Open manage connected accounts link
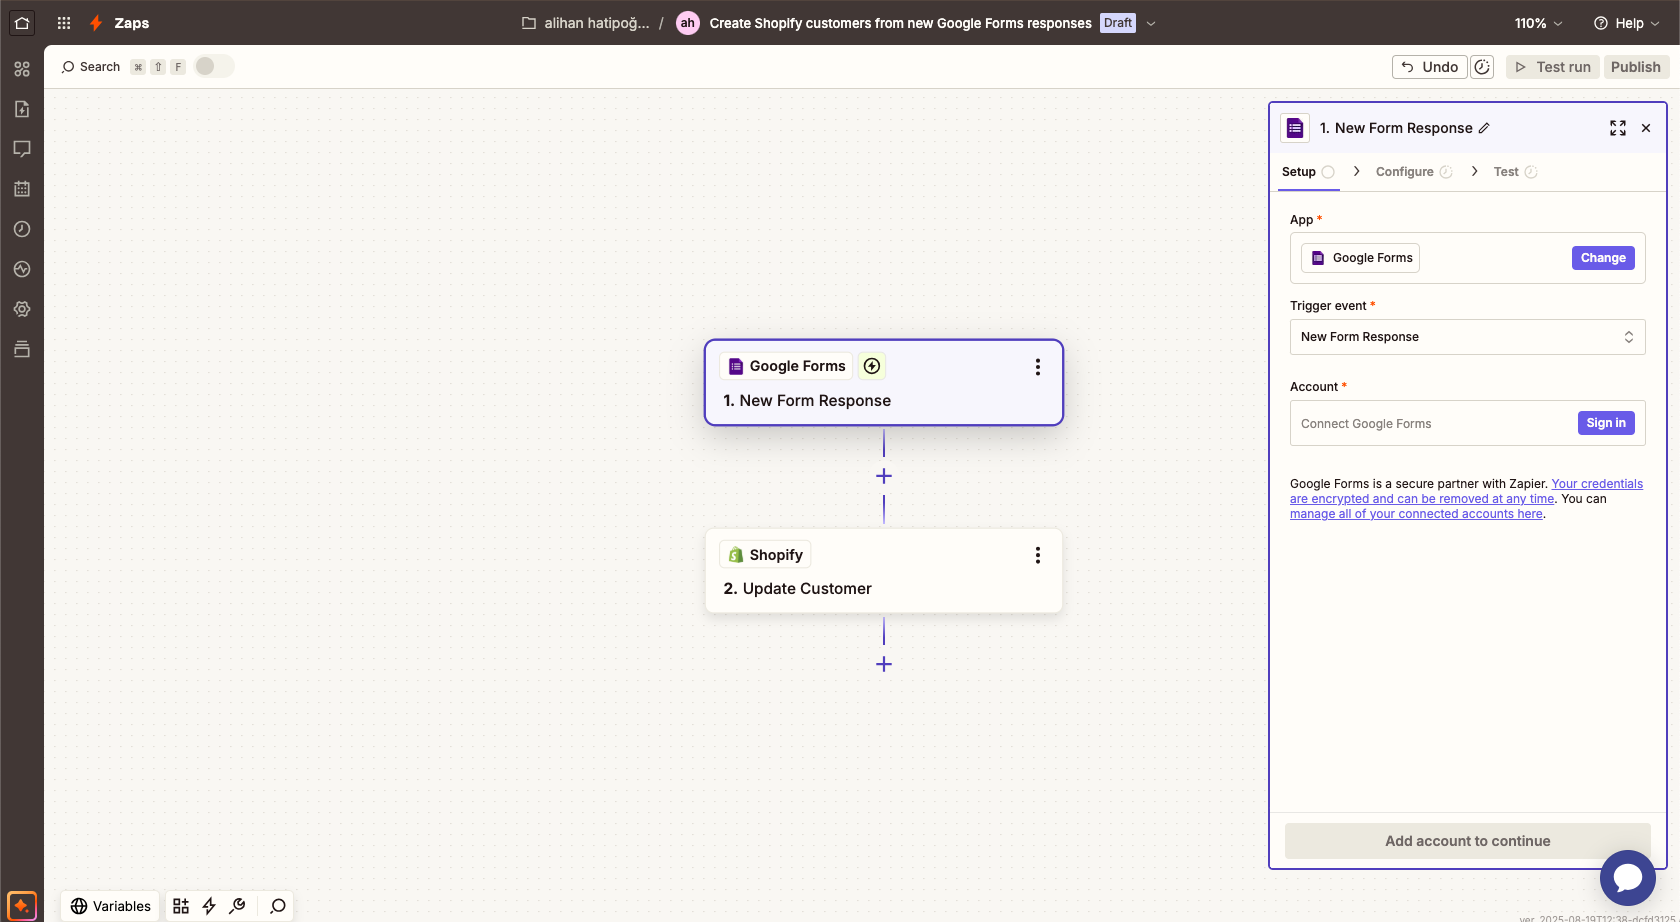Viewport: 1680px width, 922px height. (x=1415, y=514)
